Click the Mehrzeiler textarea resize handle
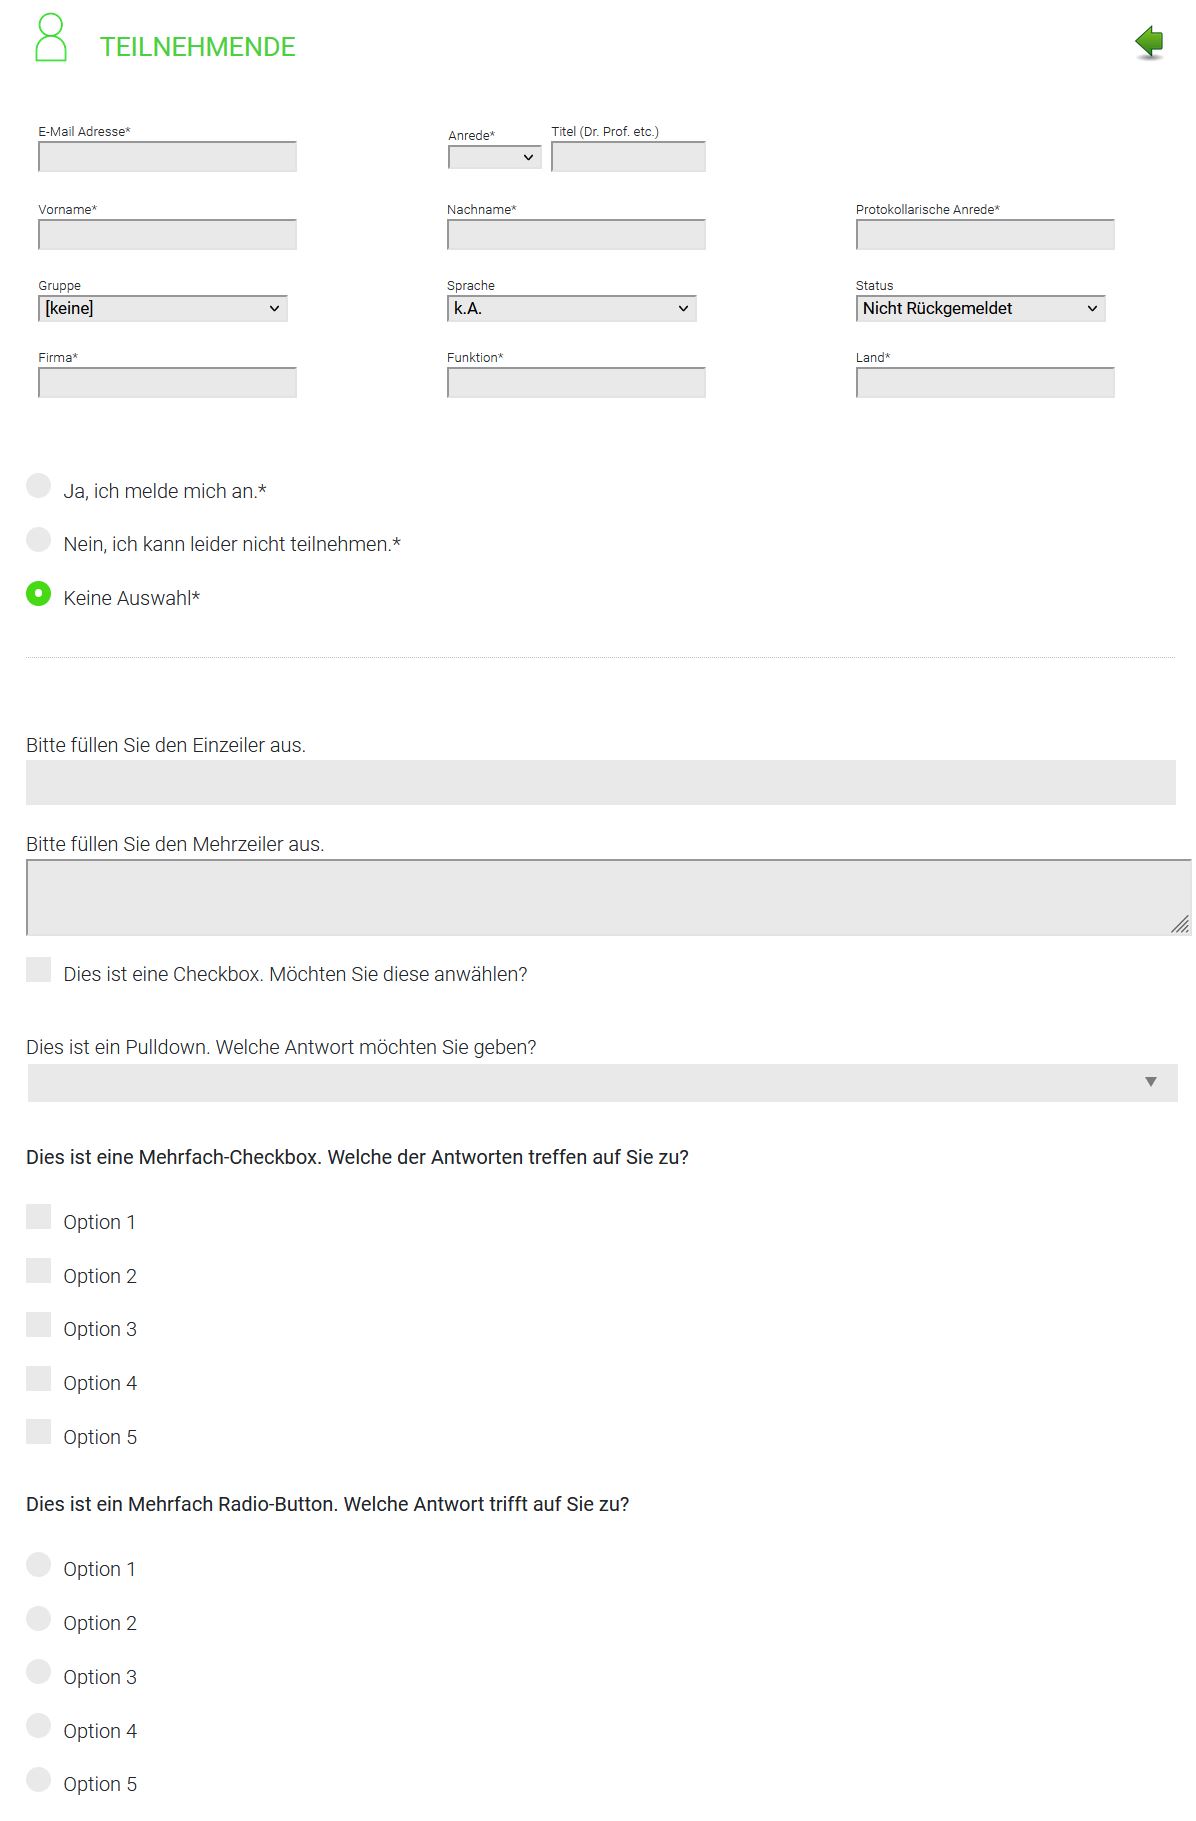This screenshot has width=1196, height=1821. [1181, 925]
